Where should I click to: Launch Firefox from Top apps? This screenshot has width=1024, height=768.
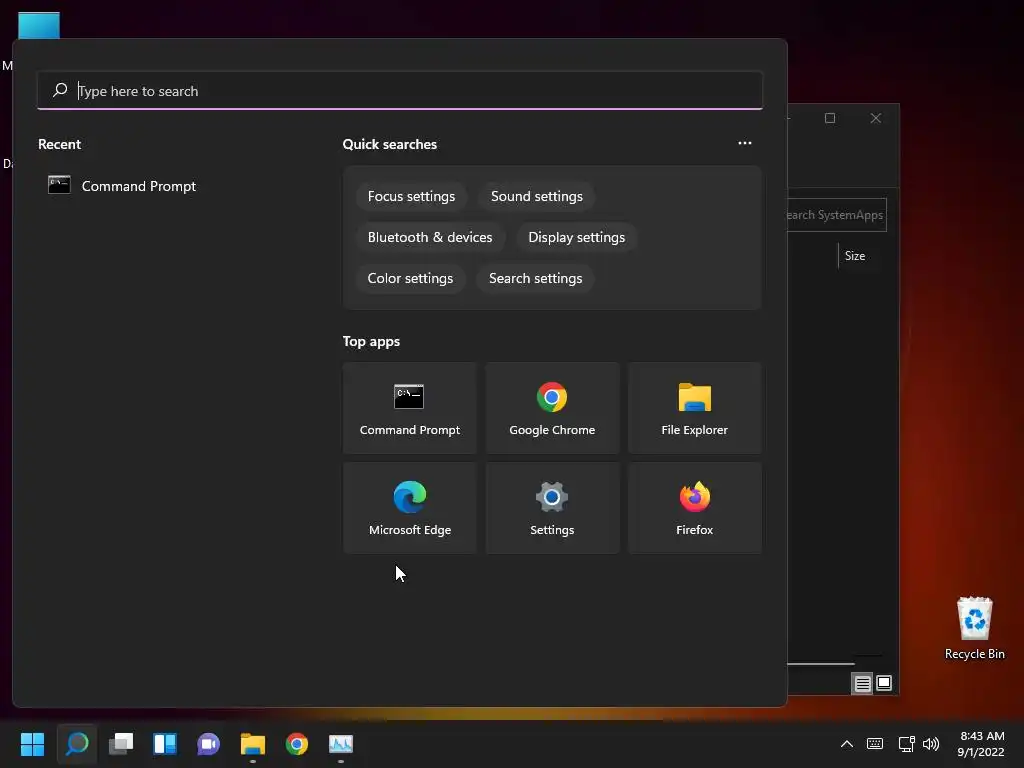tap(694, 508)
